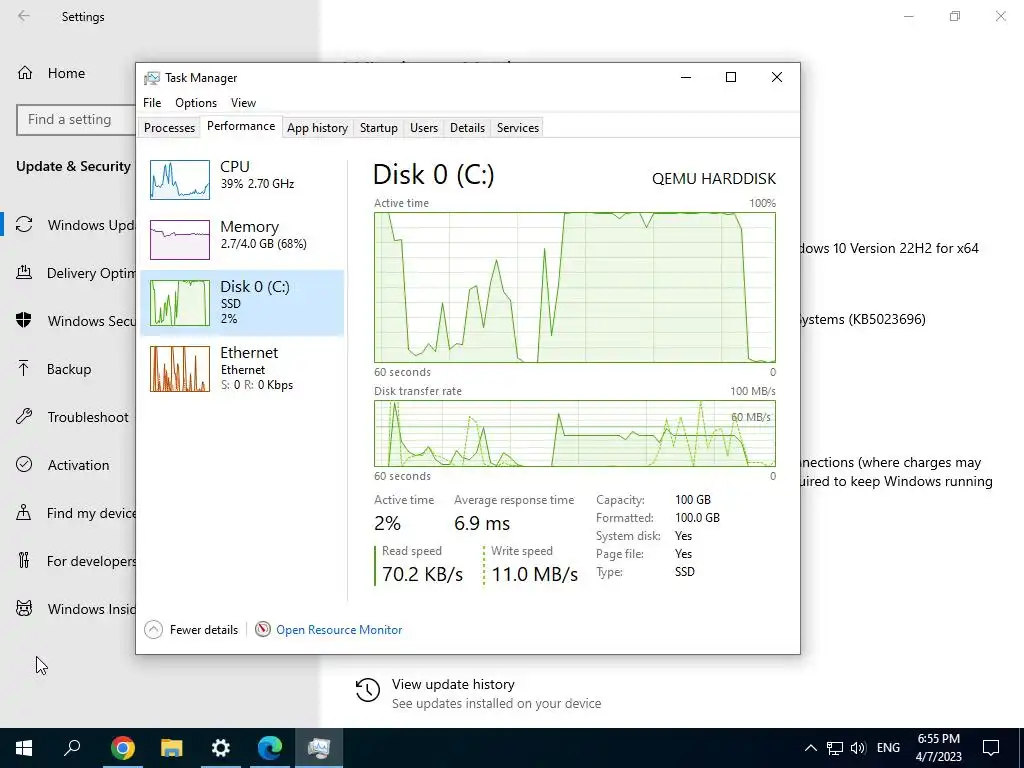Switch to the App history tab
Screen dimensions: 1024x768
coord(317,128)
